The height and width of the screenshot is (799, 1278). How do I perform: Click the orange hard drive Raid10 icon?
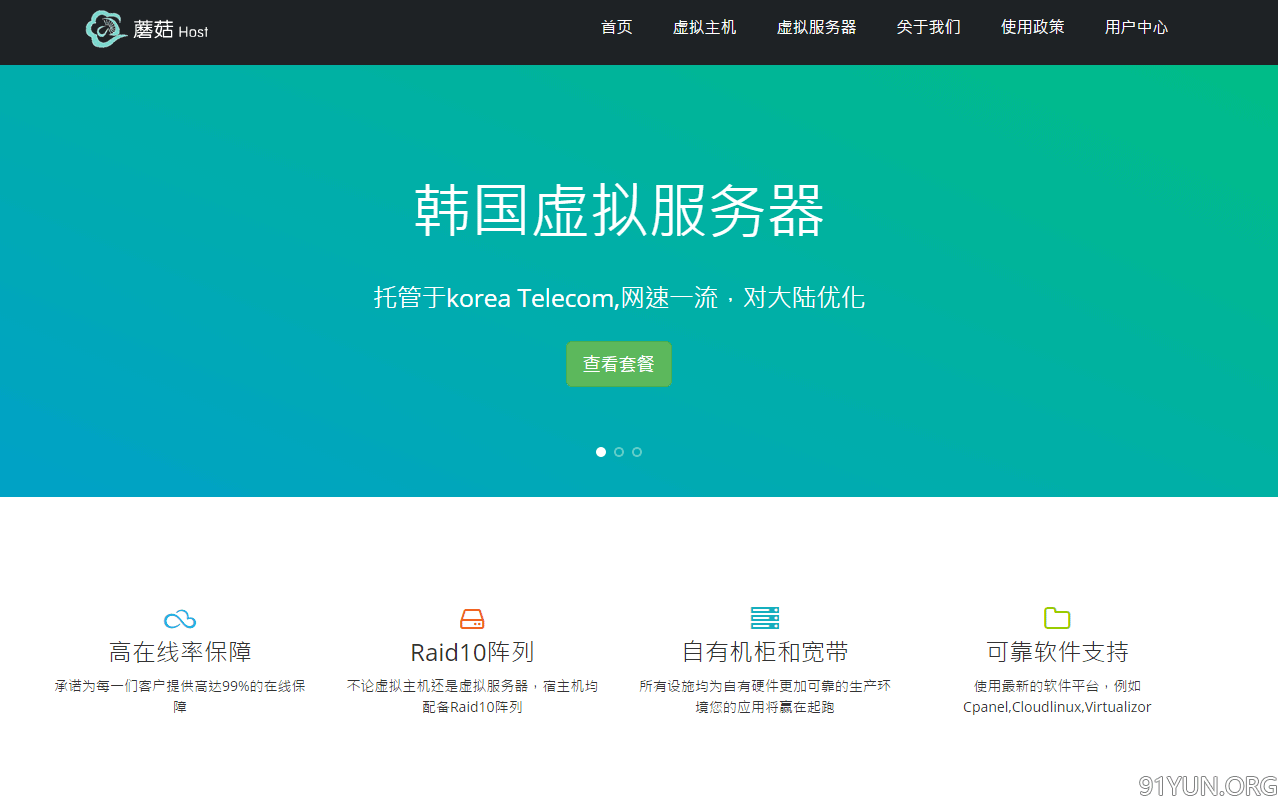coord(472,619)
